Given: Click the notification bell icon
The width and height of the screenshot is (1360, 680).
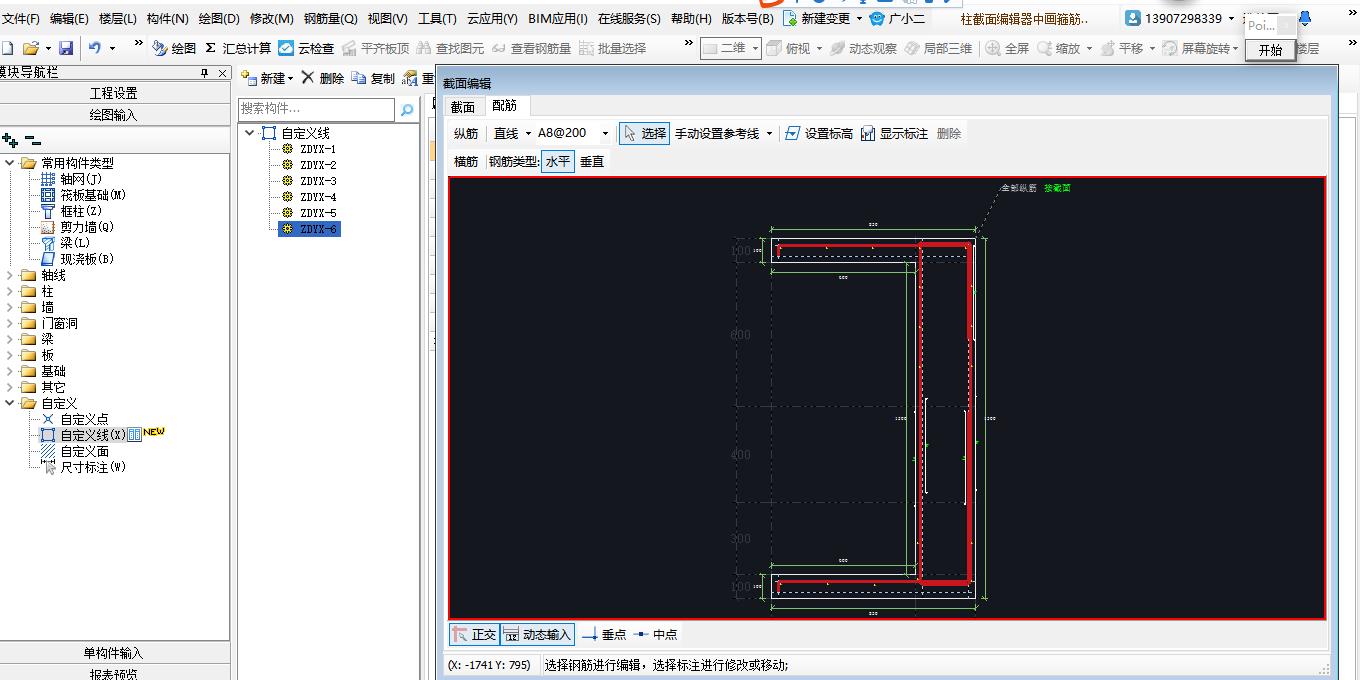Looking at the screenshot, I should 1304,17.
